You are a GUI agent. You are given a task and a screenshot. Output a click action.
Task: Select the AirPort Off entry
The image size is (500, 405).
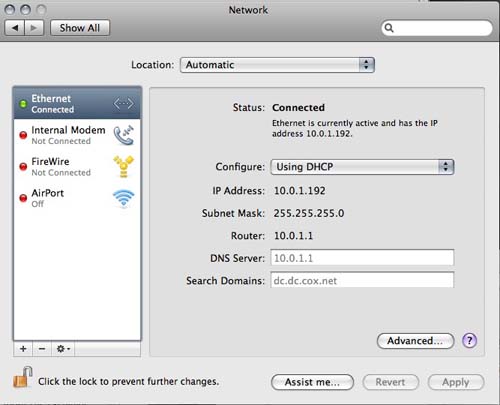pyautogui.click(x=77, y=198)
